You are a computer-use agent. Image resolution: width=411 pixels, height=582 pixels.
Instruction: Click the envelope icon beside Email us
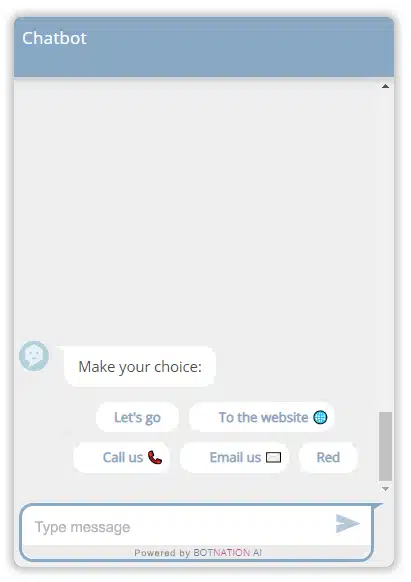(273, 458)
